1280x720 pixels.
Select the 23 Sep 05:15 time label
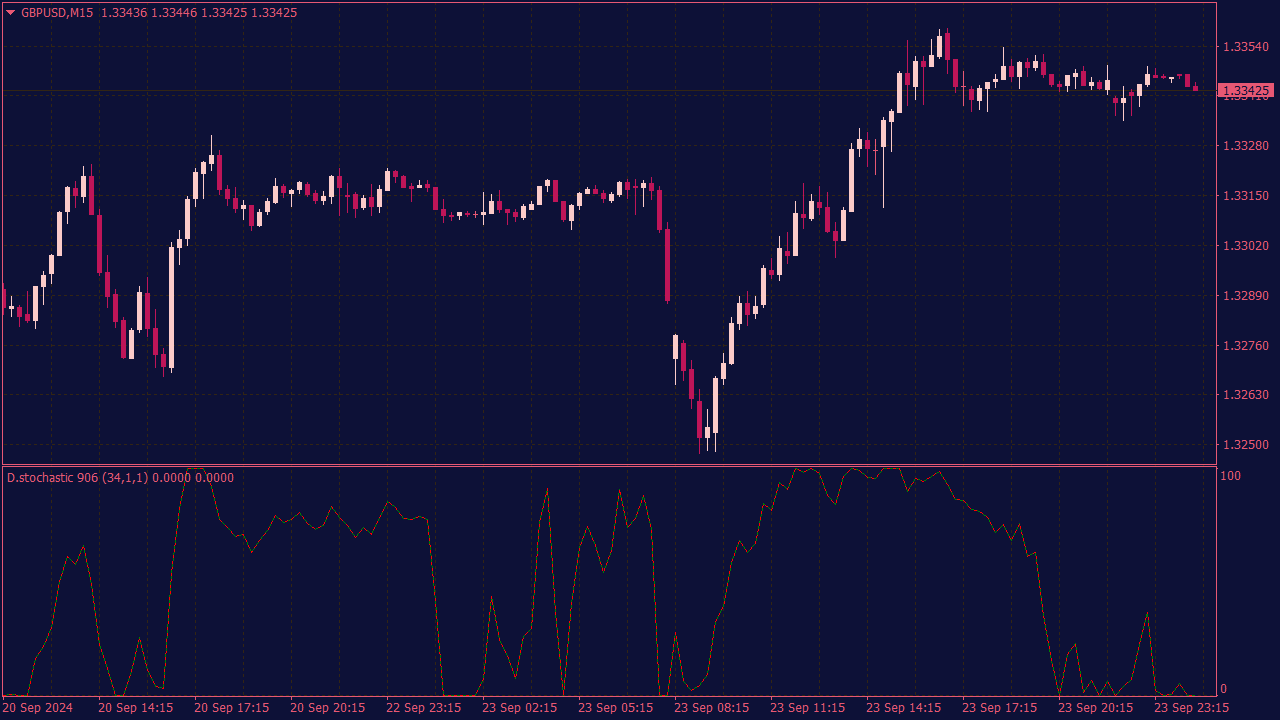[616, 708]
